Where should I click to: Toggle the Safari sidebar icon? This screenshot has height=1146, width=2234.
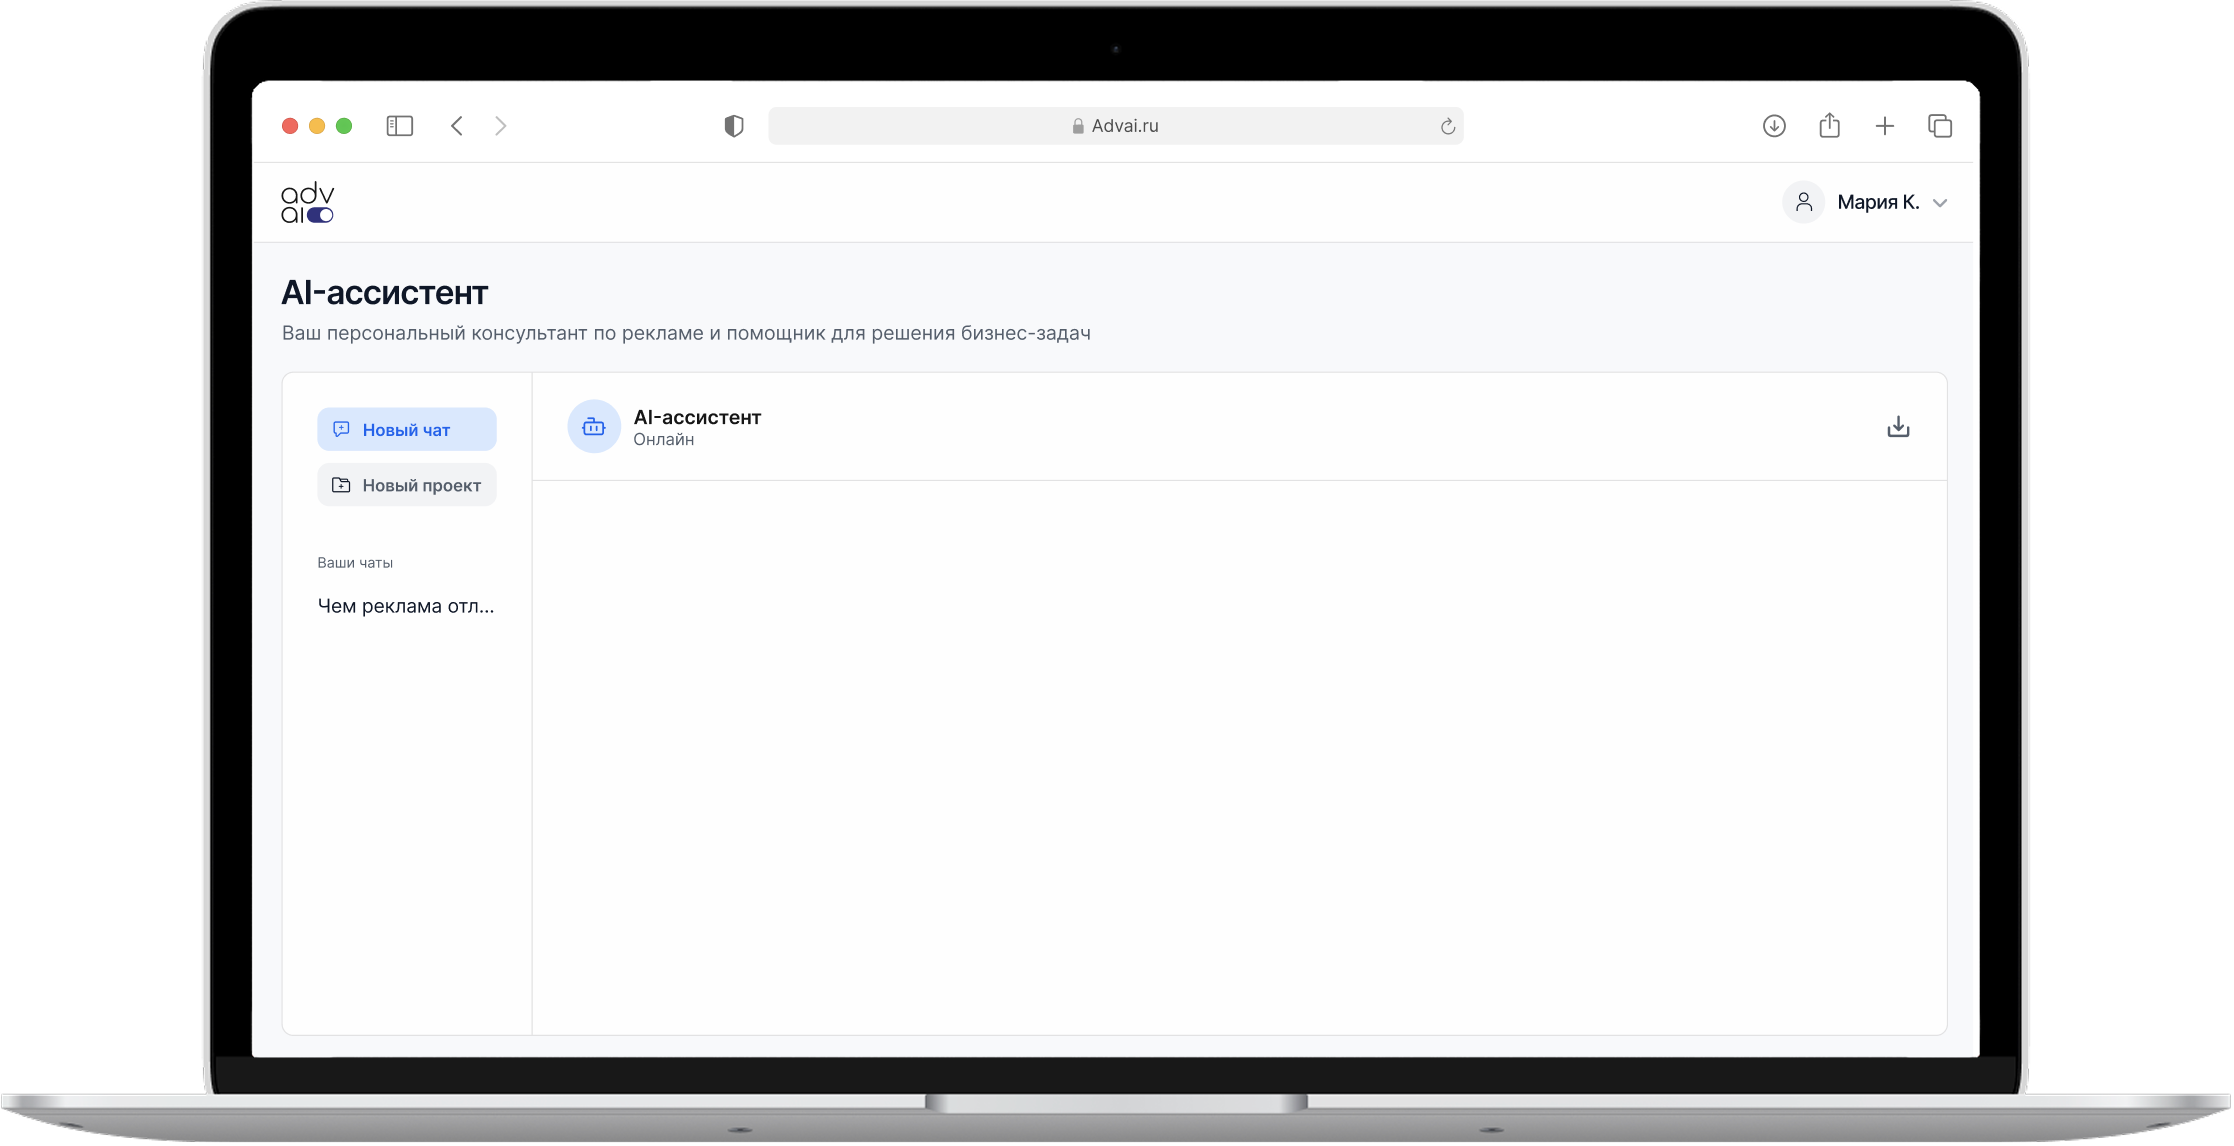tap(399, 126)
